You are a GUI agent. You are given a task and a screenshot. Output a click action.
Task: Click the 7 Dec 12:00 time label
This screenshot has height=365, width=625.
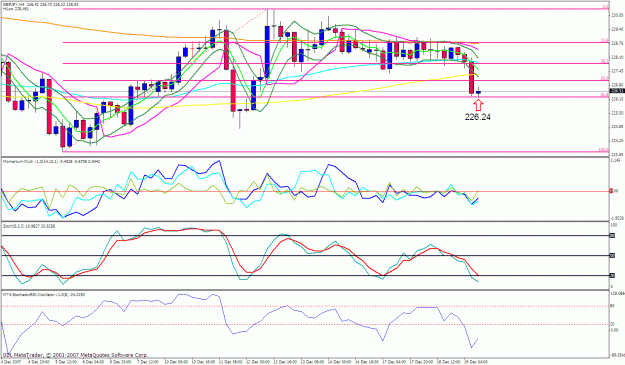[147, 362]
